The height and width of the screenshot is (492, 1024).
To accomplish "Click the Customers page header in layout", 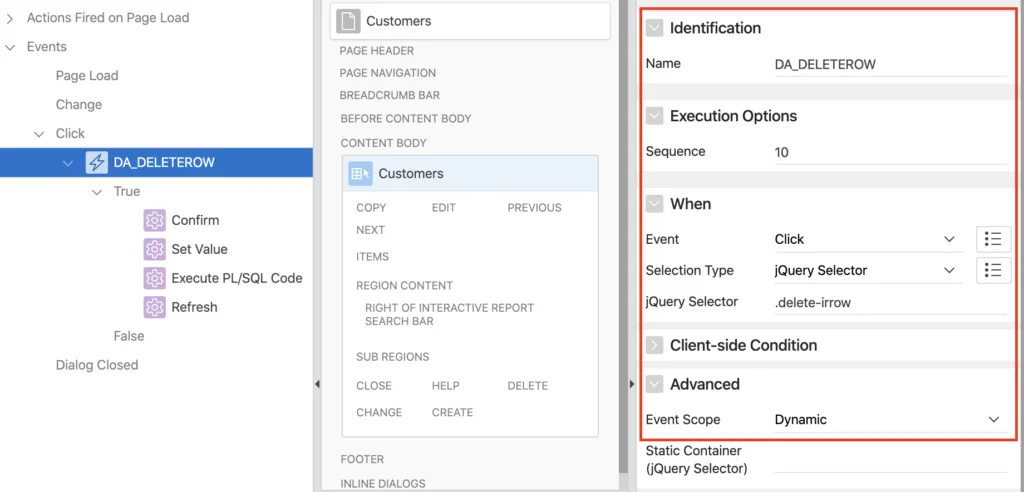I will tap(470, 21).
